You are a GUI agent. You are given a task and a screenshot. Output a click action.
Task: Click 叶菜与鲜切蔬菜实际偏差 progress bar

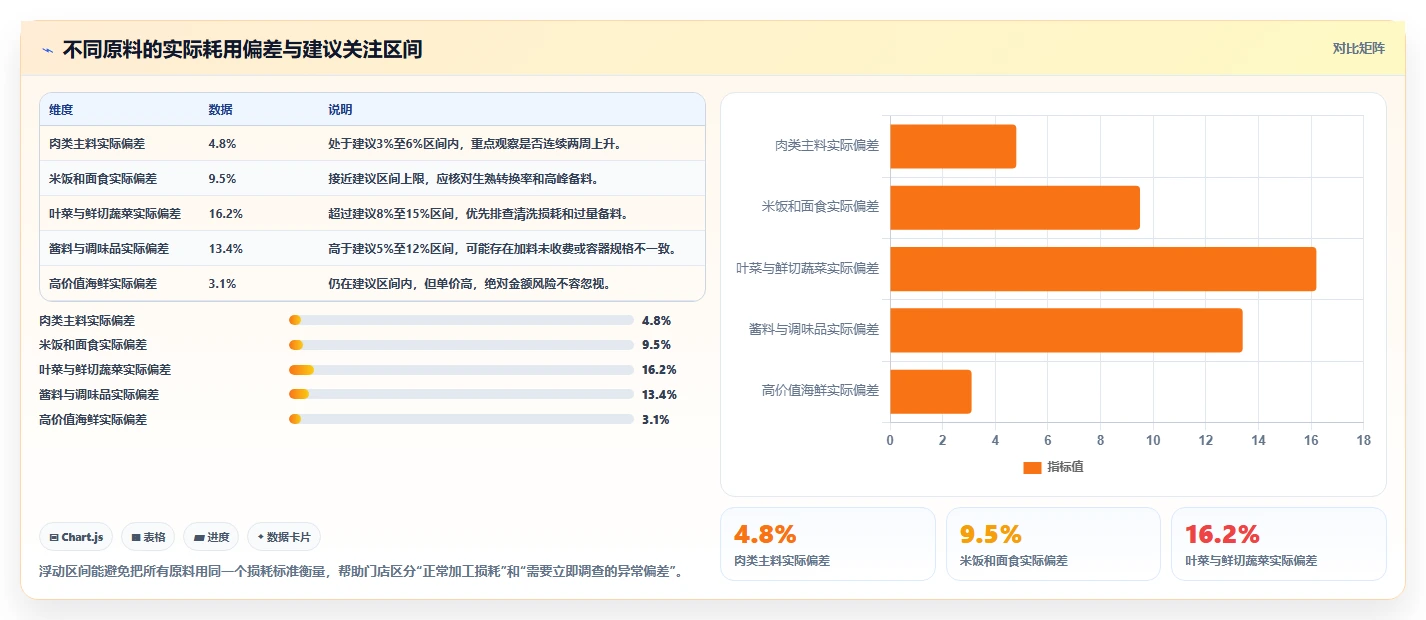461,370
